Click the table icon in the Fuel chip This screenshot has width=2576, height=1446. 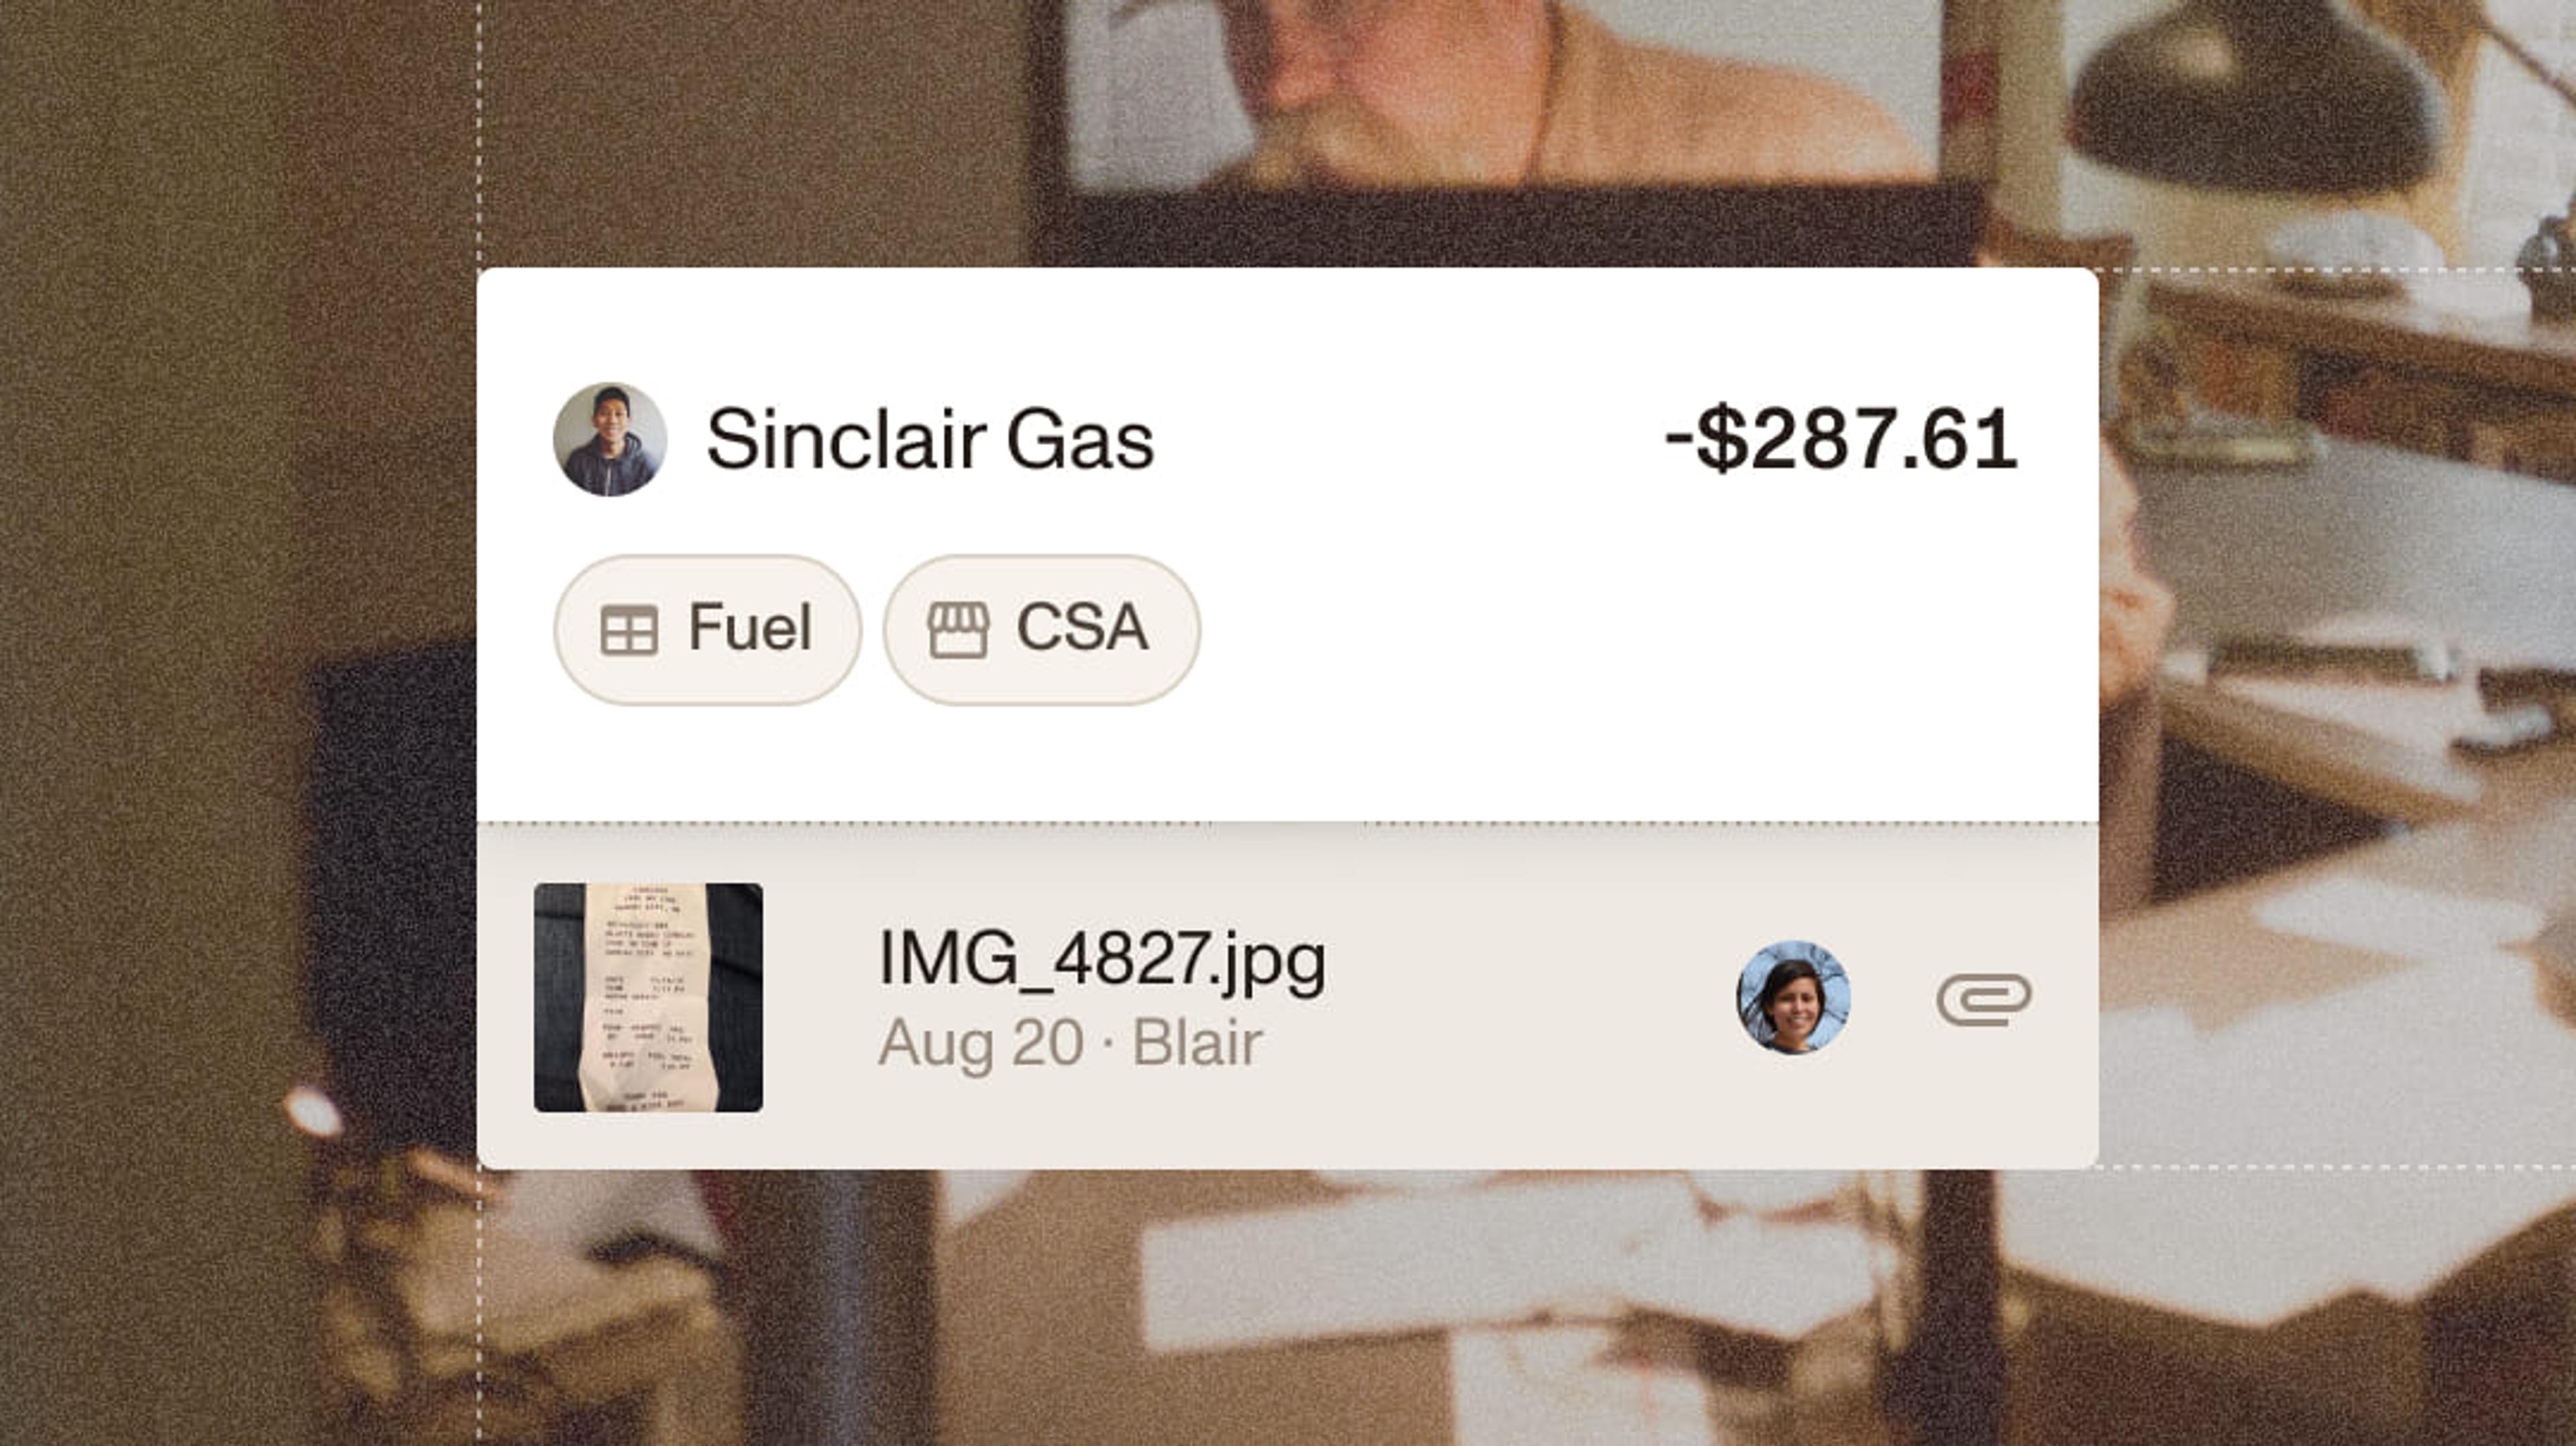pyautogui.click(x=629, y=631)
